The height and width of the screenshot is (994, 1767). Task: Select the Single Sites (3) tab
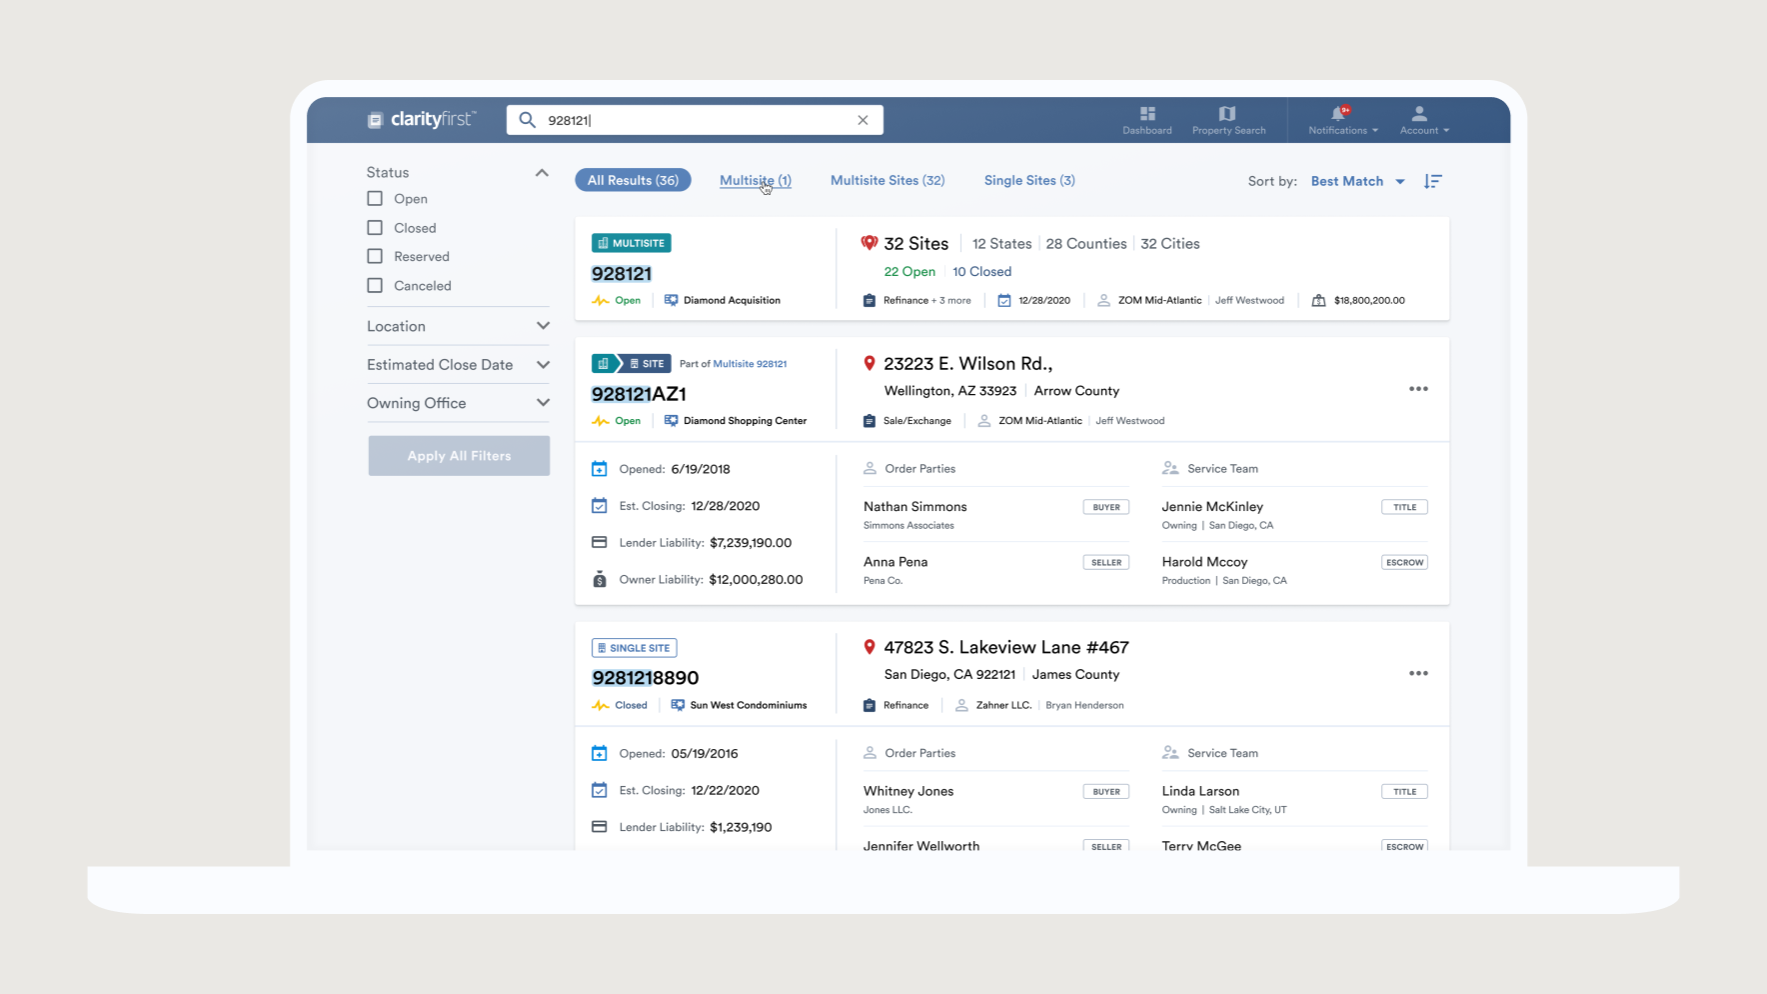[1029, 180]
